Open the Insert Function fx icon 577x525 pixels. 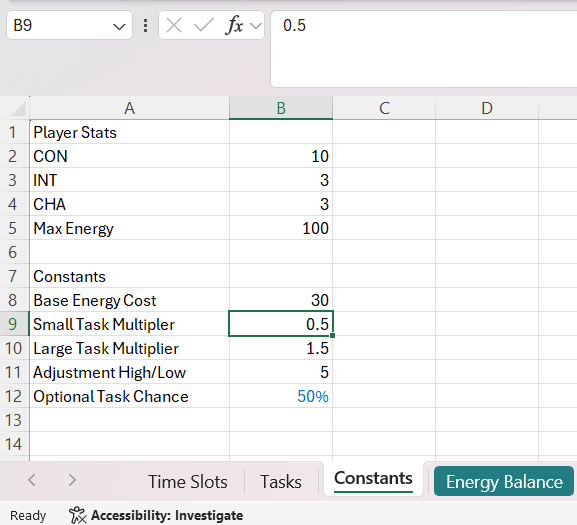[234, 25]
